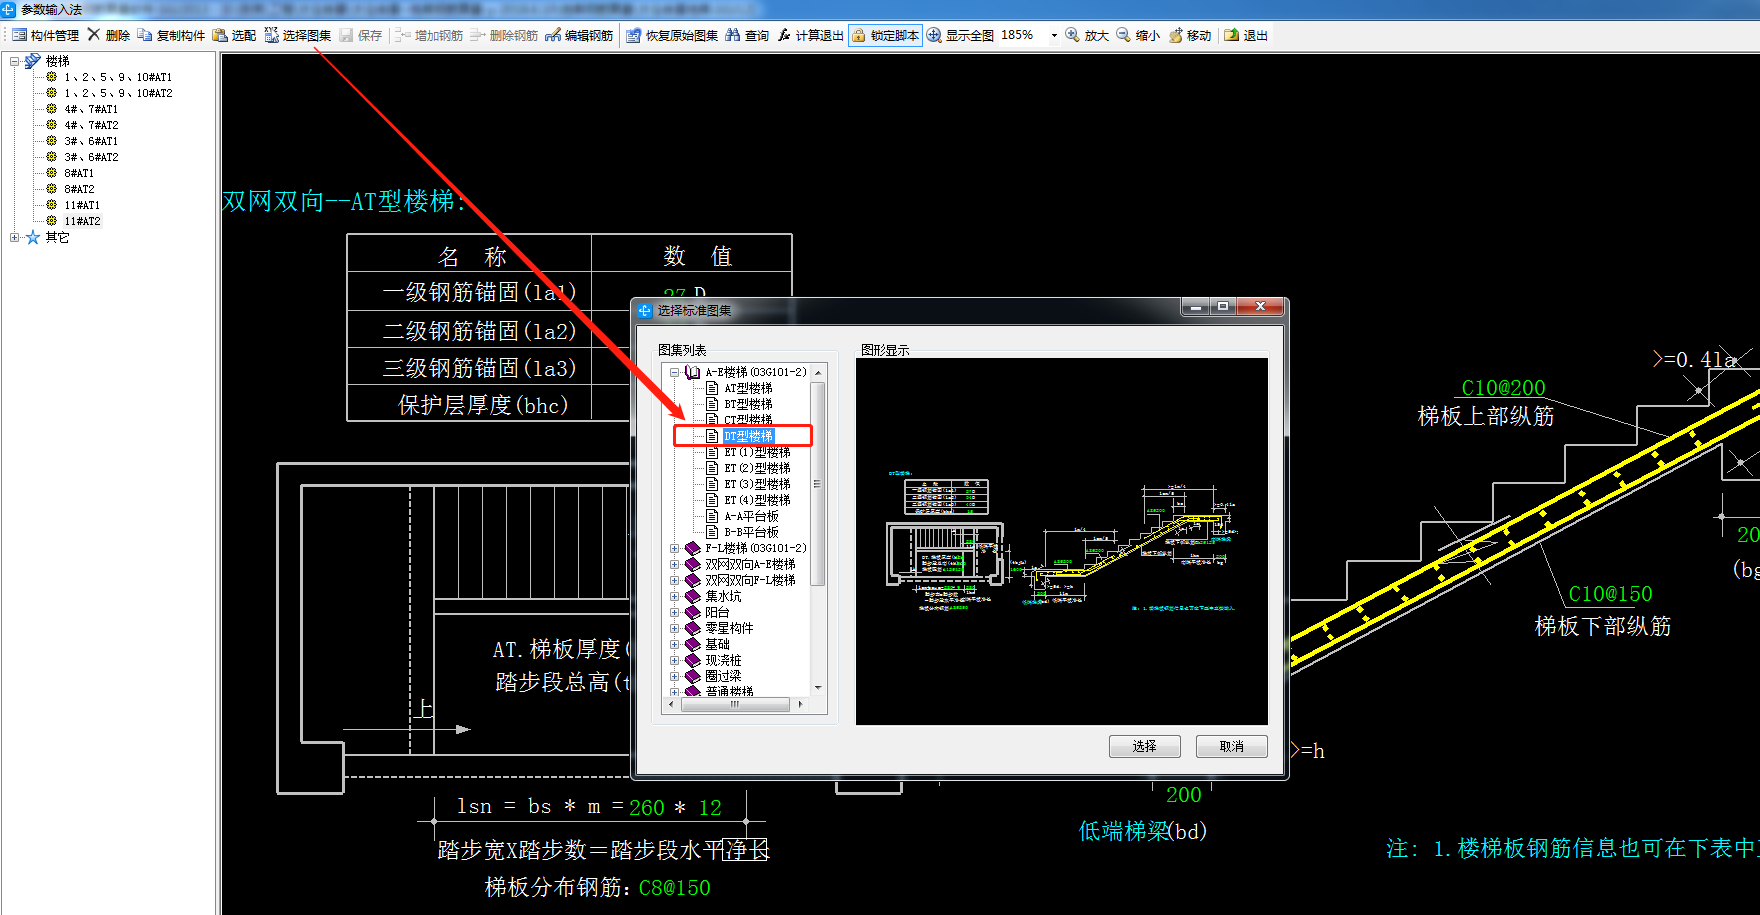Confirm with the 选择 button in the dialog
Image resolution: width=1760 pixels, height=915 pixels.
coord(1144,746)
